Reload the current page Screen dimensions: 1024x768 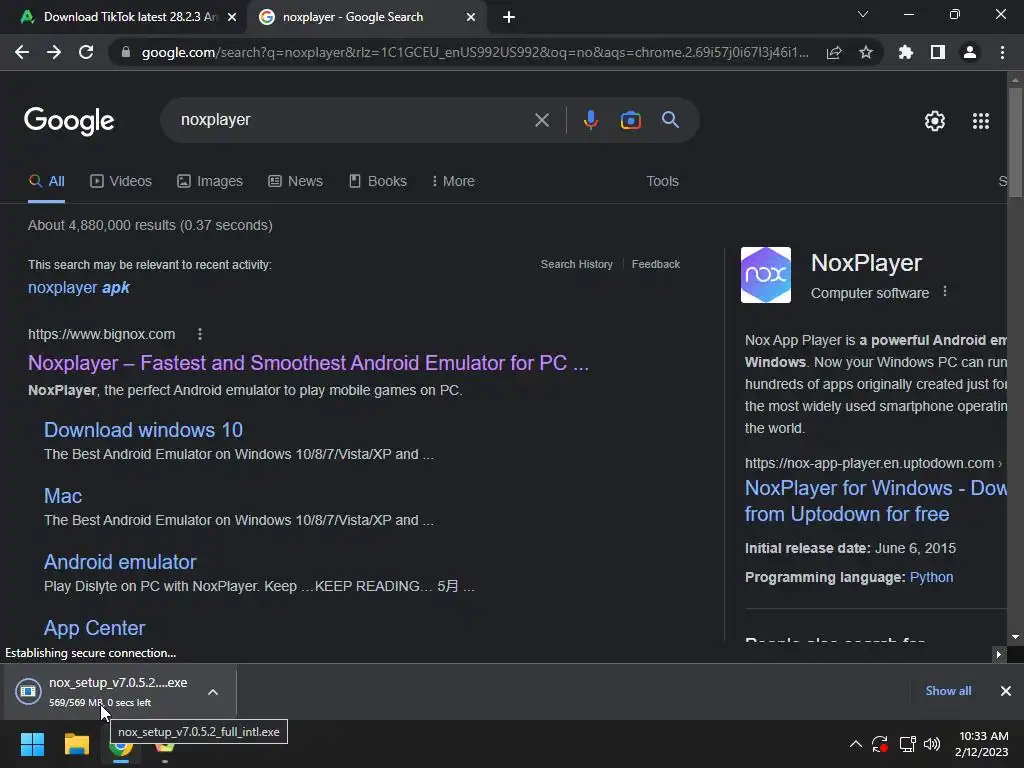[86, 52]
